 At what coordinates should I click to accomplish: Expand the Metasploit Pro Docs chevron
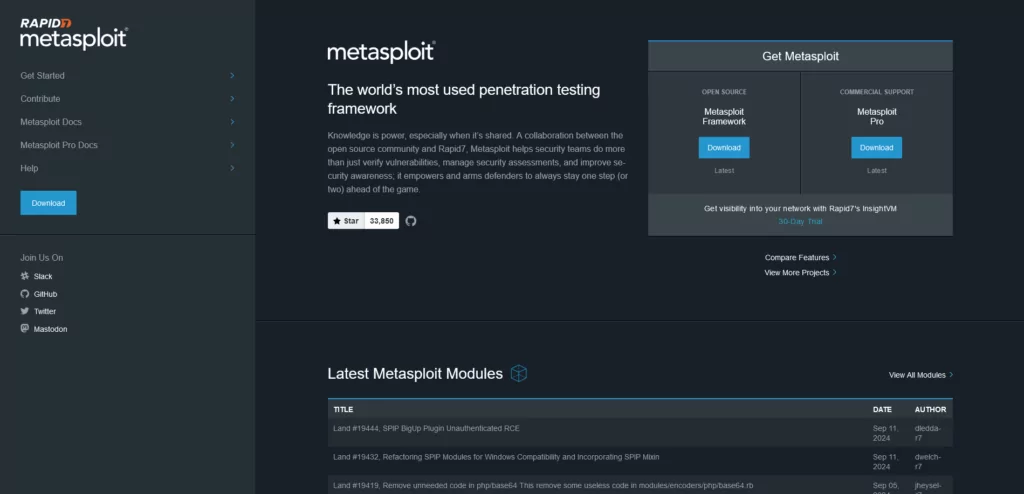point(232,145)
